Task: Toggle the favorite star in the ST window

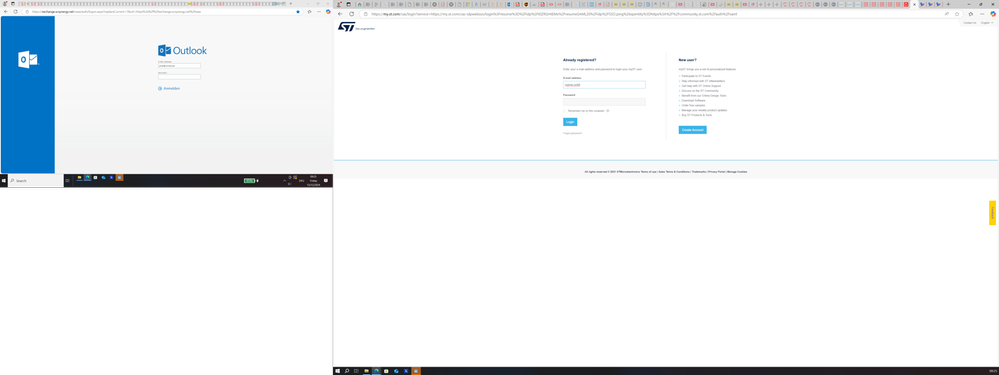Action: [x=957, y=13]
